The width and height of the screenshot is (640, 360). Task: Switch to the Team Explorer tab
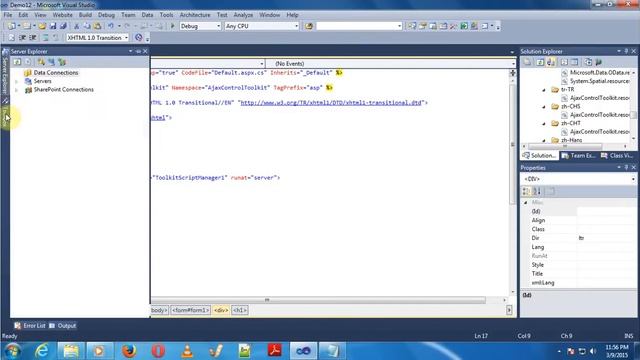pyautogui.click(x=578, y=156)
